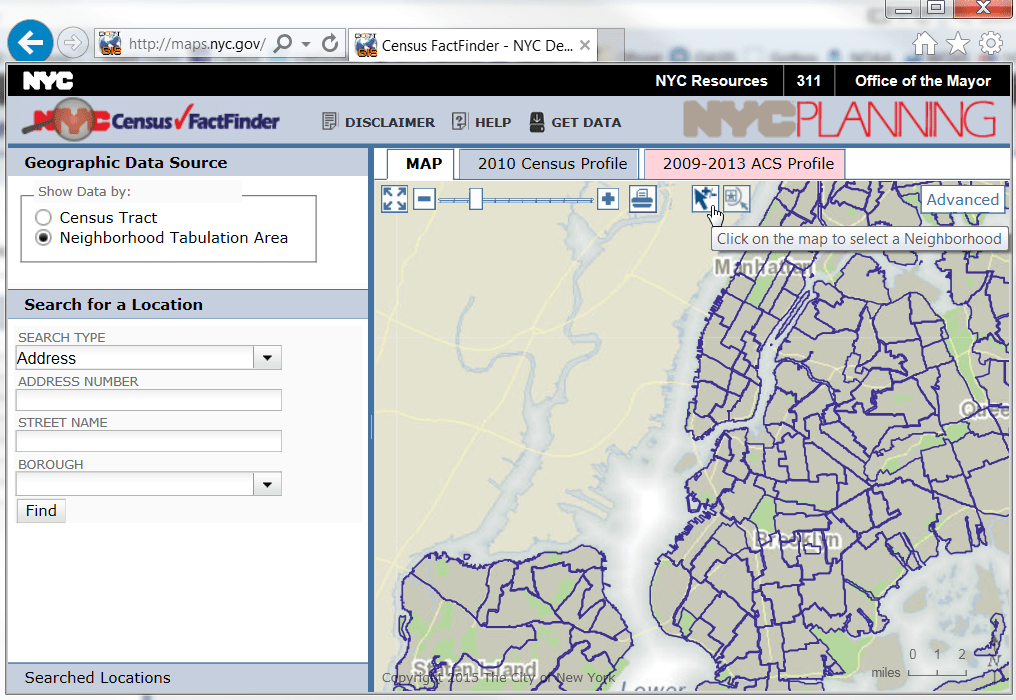Open the DISCLAIMER page
Viewport: 1016px width, 700px height.
388,122
